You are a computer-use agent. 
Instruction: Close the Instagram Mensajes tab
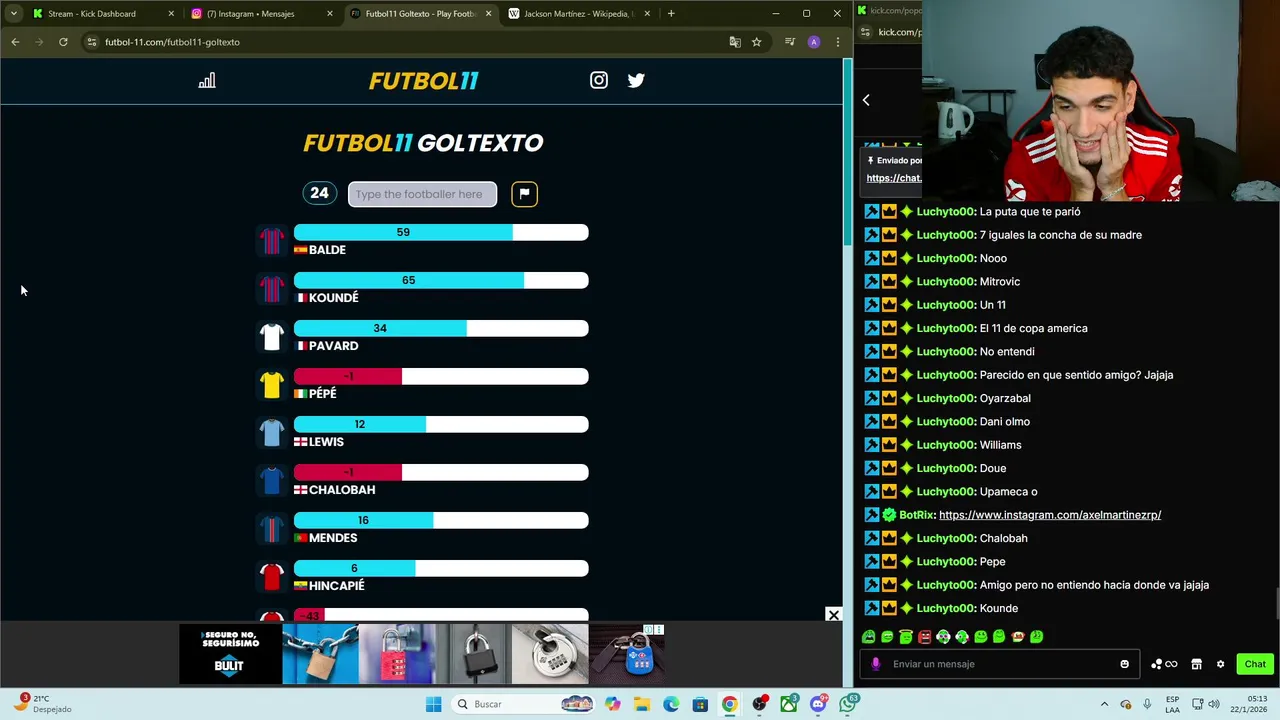tap(330, 14)
